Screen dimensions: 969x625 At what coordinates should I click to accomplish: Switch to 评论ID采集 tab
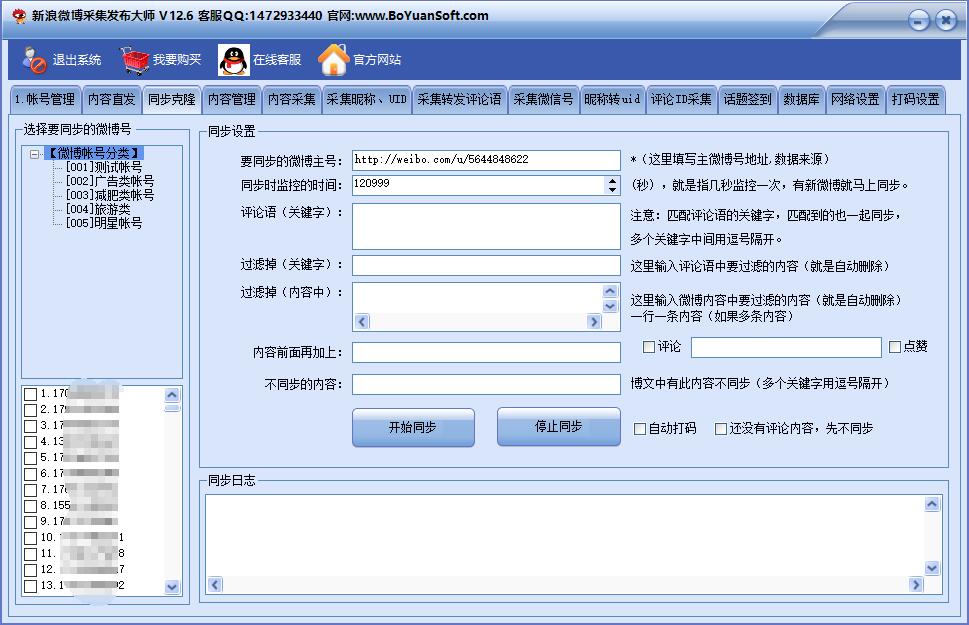pyautogui.click(x=681, y=100)
